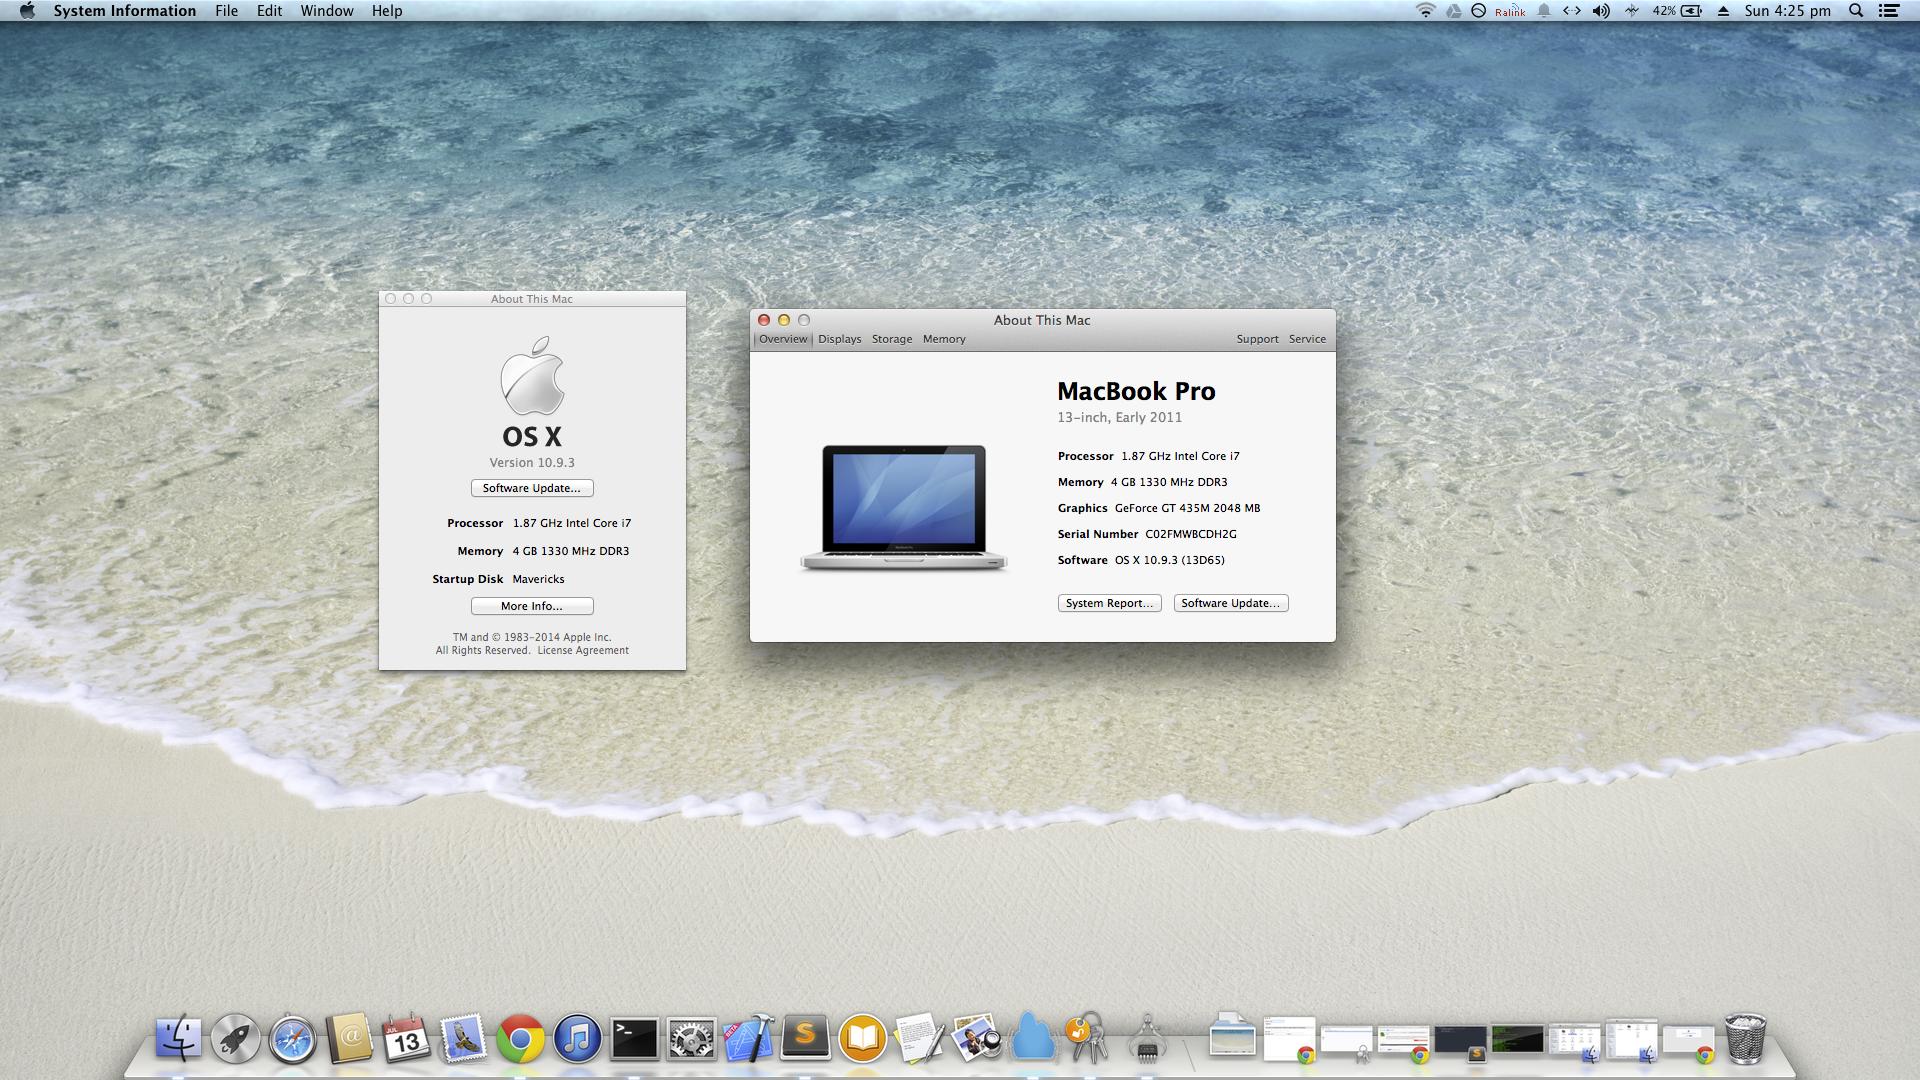This screenshot has width=1920, height=1080.
Task: Open Sublime Text in the dock
Action: coord(805,1039)
